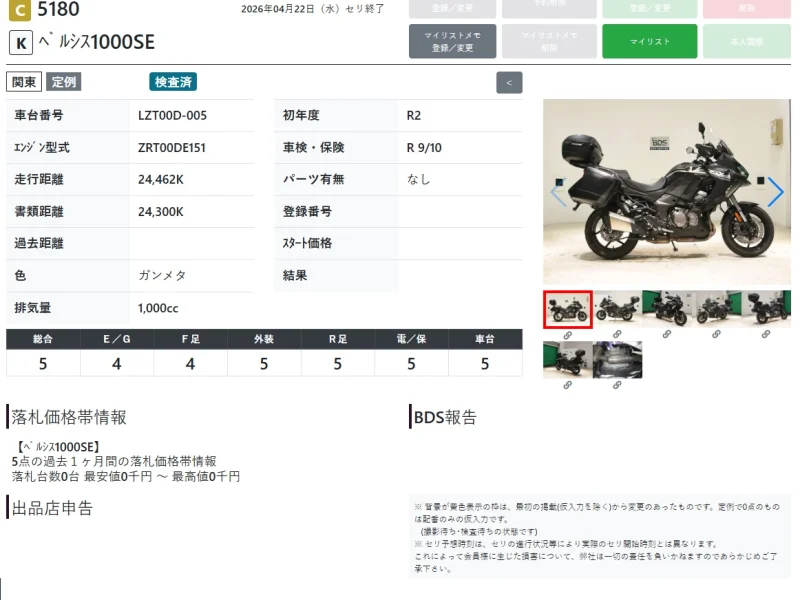Click the gray '定例' tag
Viewport: 800px width, 600px height.
click(x=64, y=82)
